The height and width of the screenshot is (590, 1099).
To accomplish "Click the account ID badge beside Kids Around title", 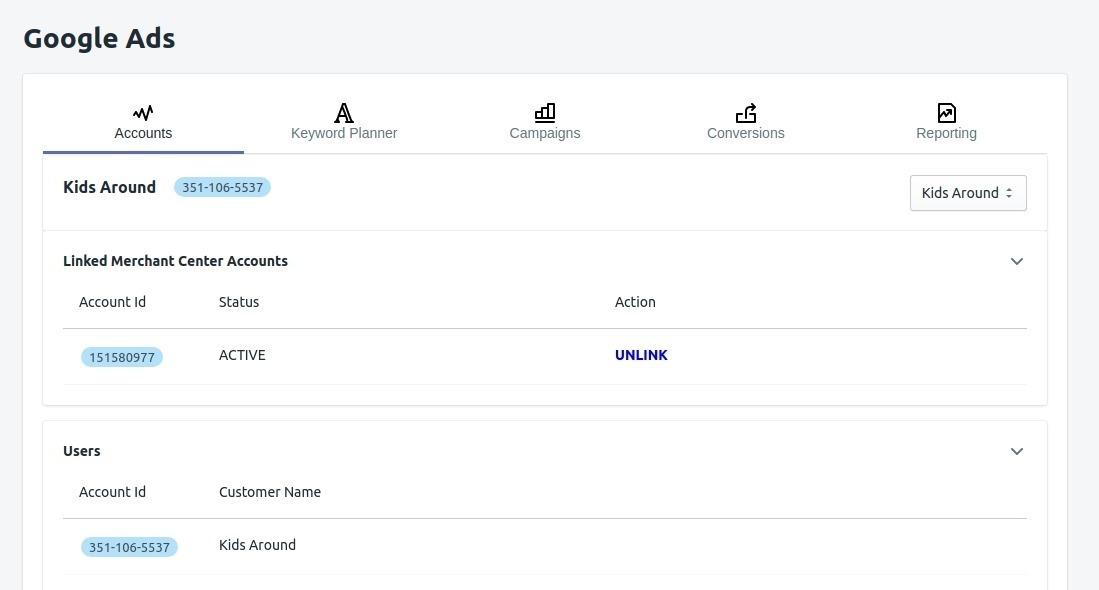I will 222,187.
